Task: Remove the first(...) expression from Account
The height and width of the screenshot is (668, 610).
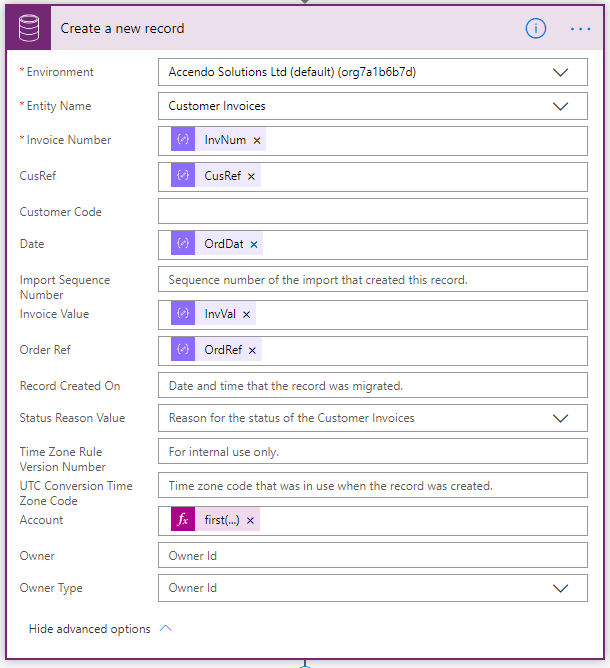Action: click(250, 521)
